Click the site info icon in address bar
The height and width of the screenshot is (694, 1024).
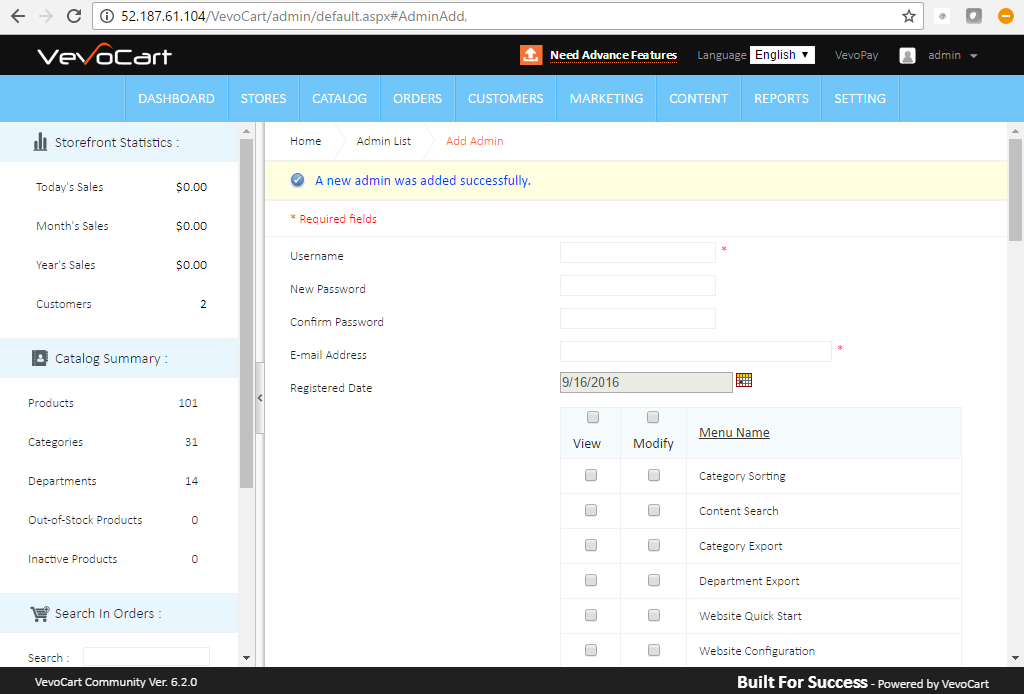point(108,17)
